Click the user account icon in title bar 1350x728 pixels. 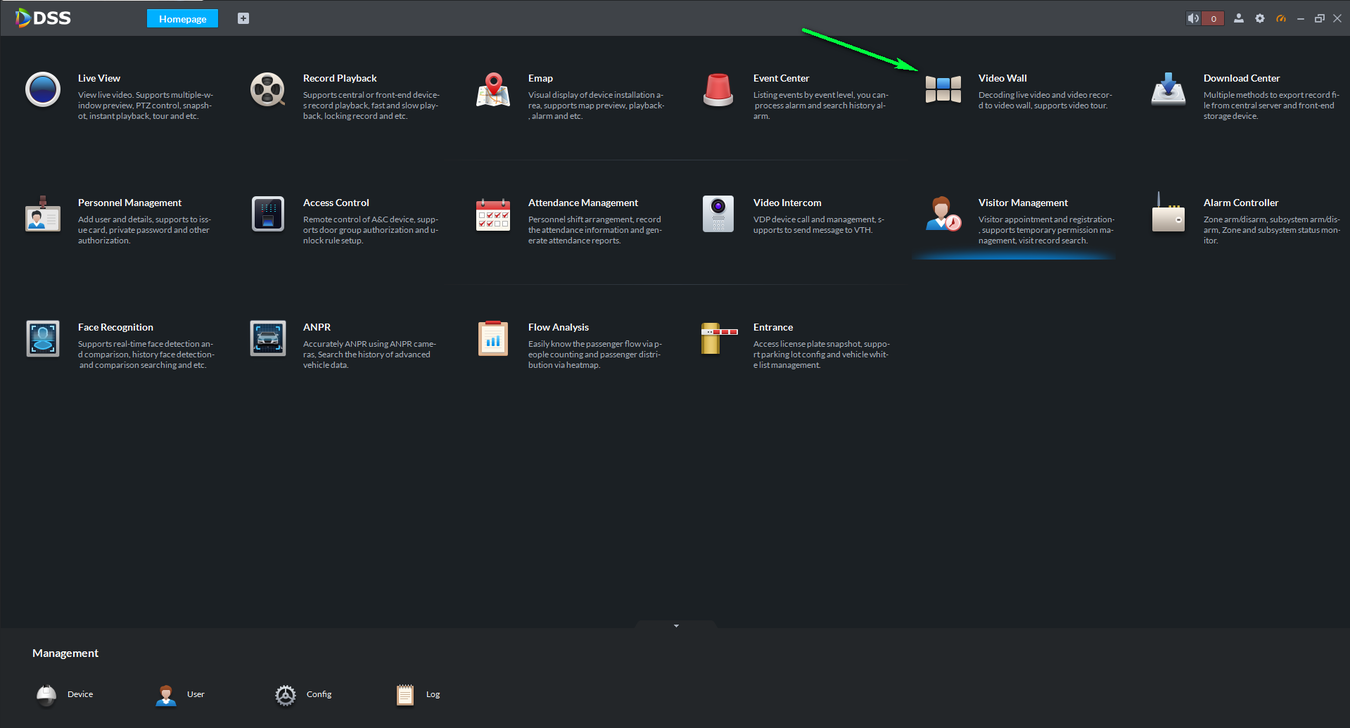point(1239,18)
